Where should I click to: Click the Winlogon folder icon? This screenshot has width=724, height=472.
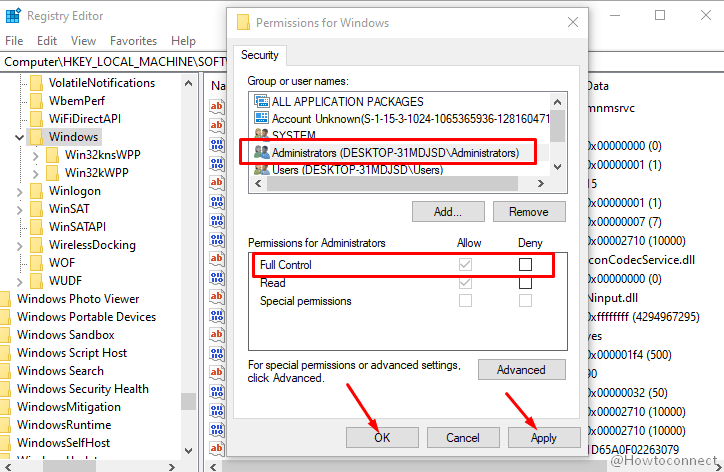point(36,191)
